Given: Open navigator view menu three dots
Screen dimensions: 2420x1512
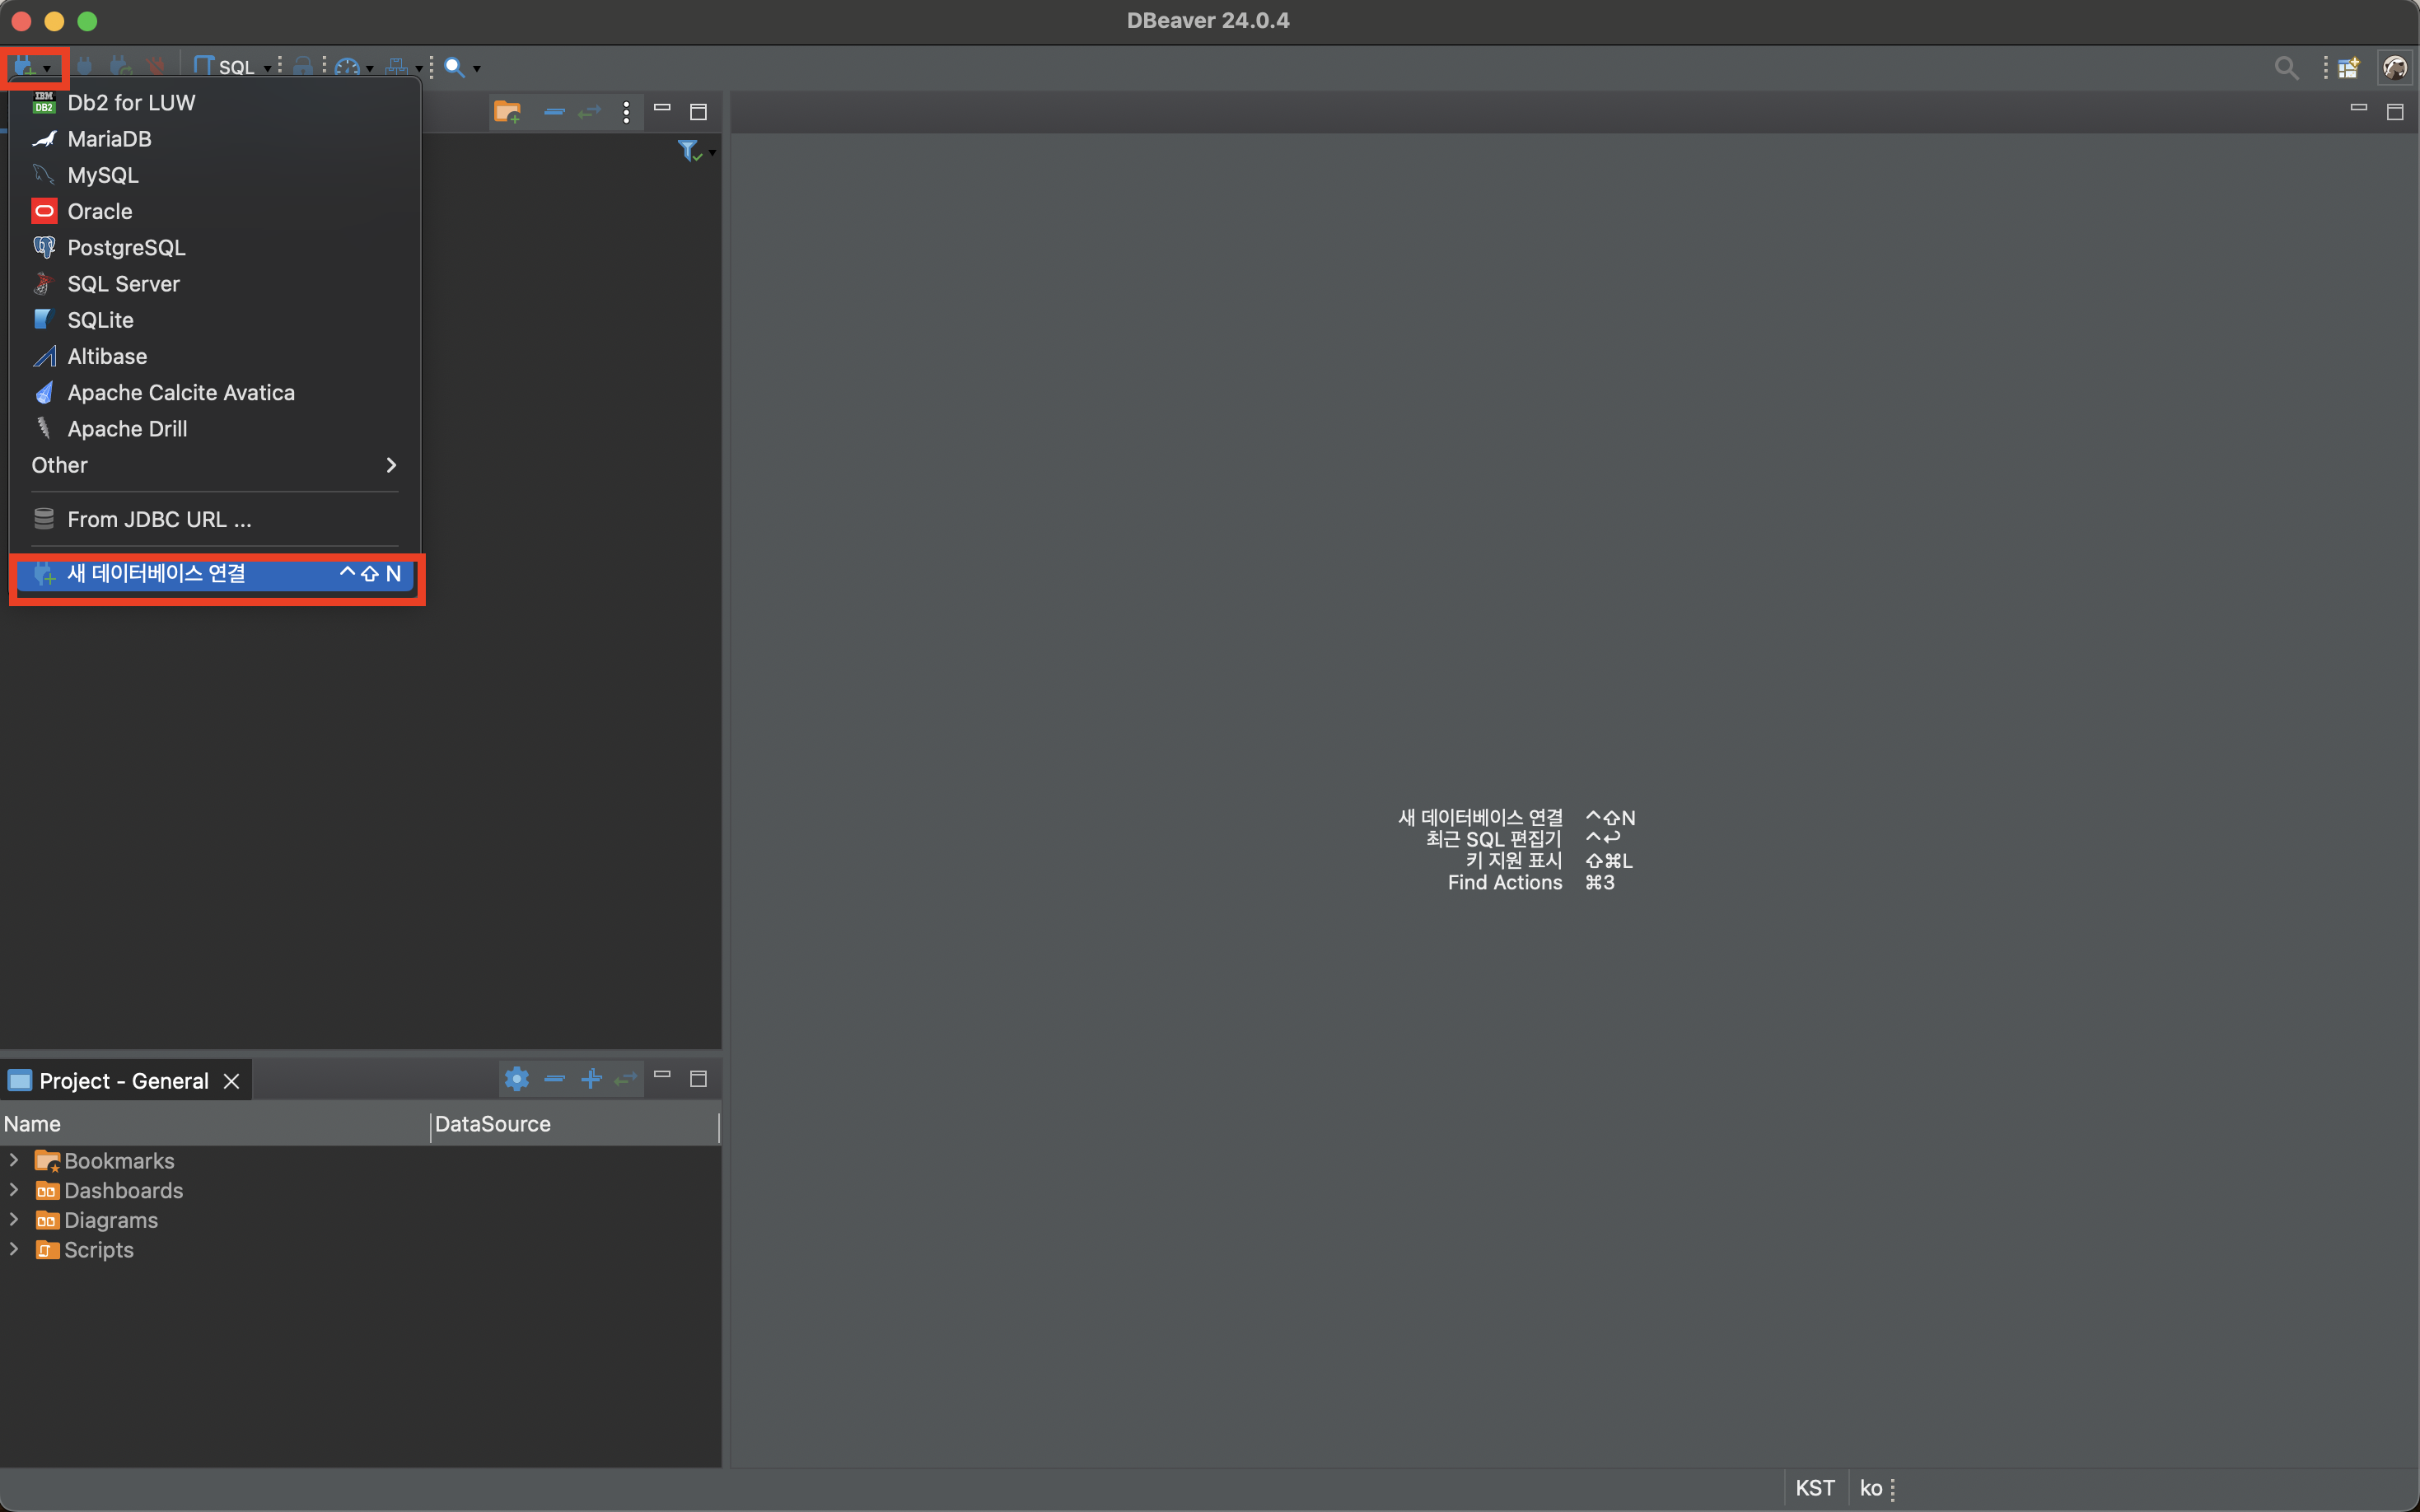Looking at the screenshot, I should [626, 111].
